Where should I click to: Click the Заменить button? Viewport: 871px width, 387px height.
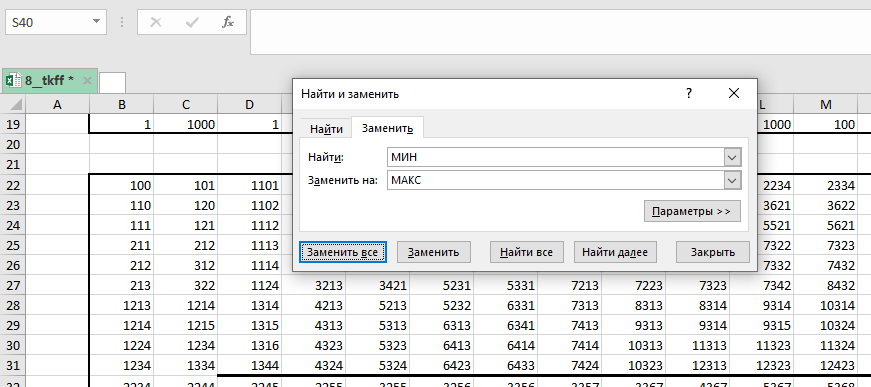(433, 252)
